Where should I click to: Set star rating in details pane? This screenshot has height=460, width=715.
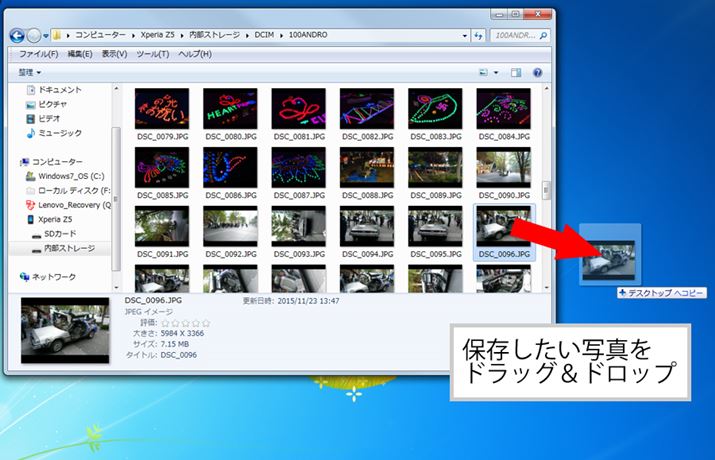click(x=186, y=323)
